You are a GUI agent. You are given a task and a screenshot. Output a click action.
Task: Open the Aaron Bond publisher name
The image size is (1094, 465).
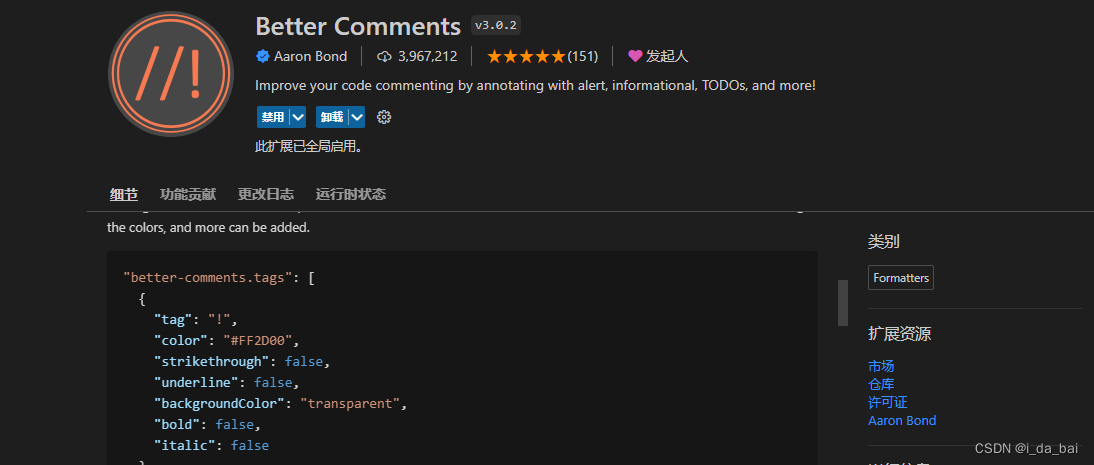tap(310, 57)
